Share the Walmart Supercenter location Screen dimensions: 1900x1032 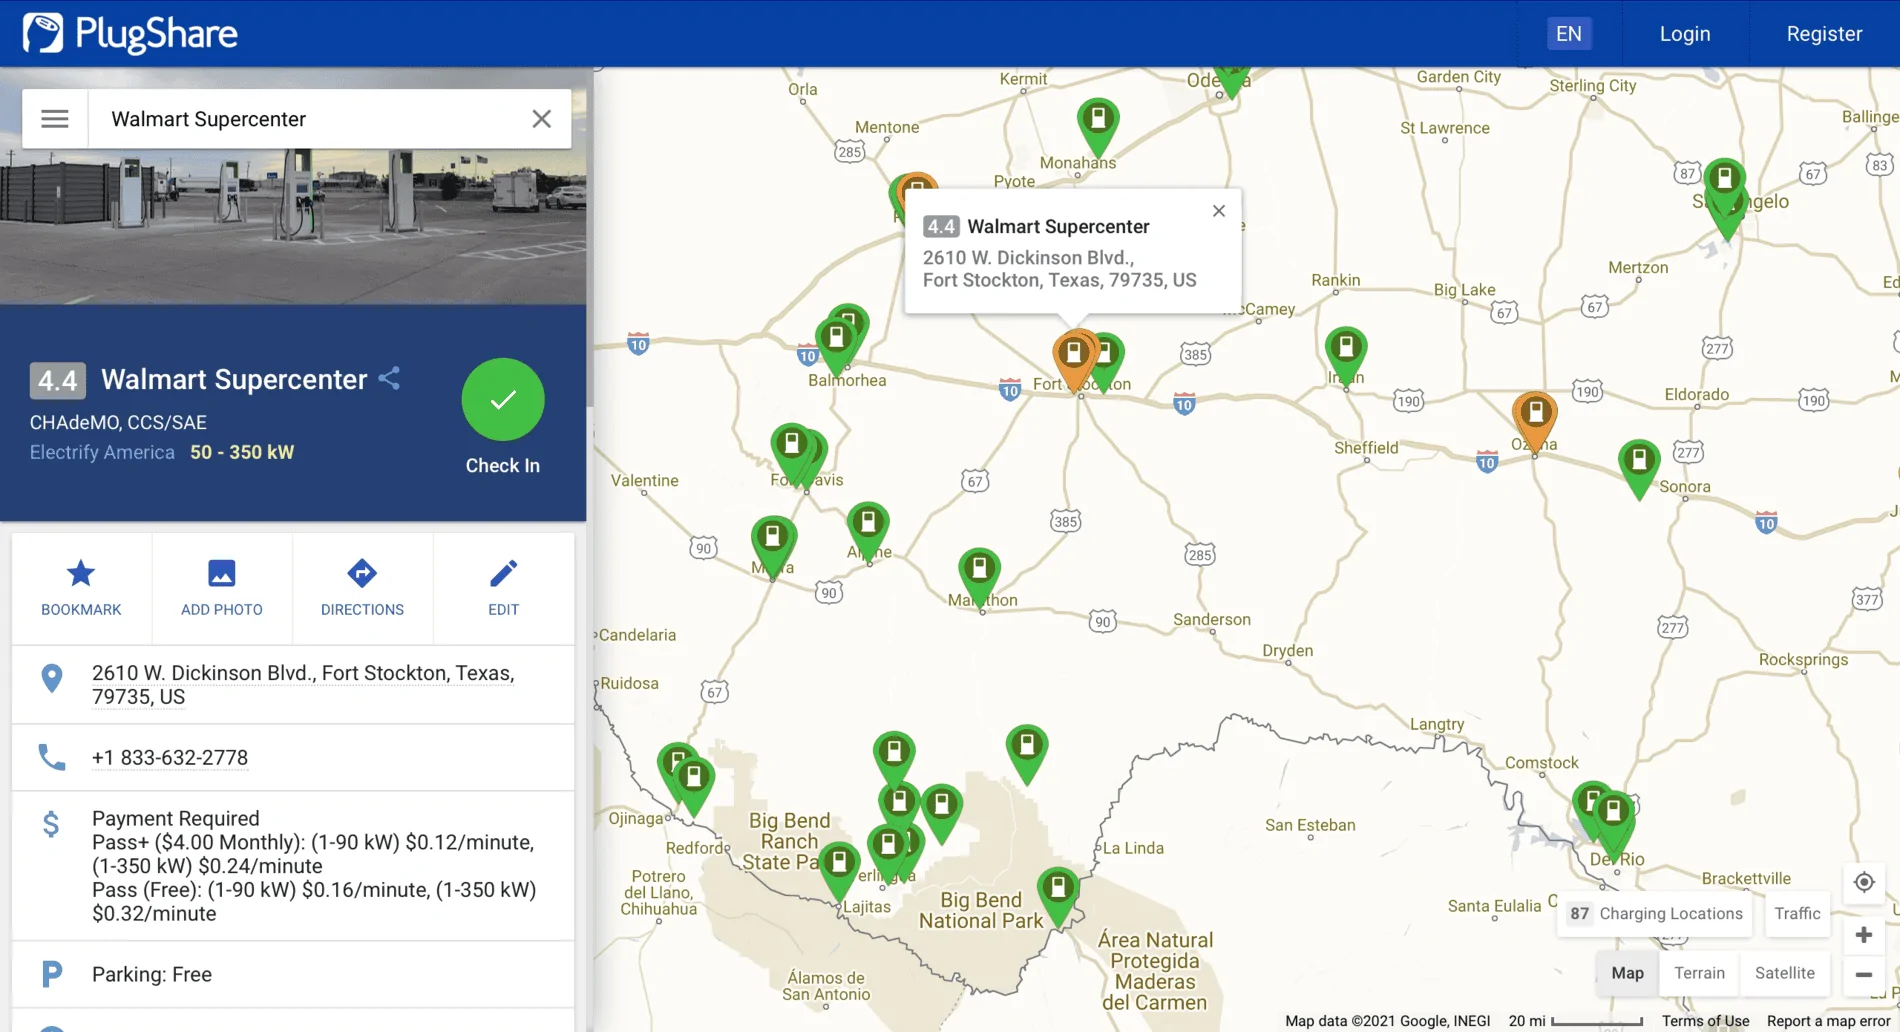[390, 378]
